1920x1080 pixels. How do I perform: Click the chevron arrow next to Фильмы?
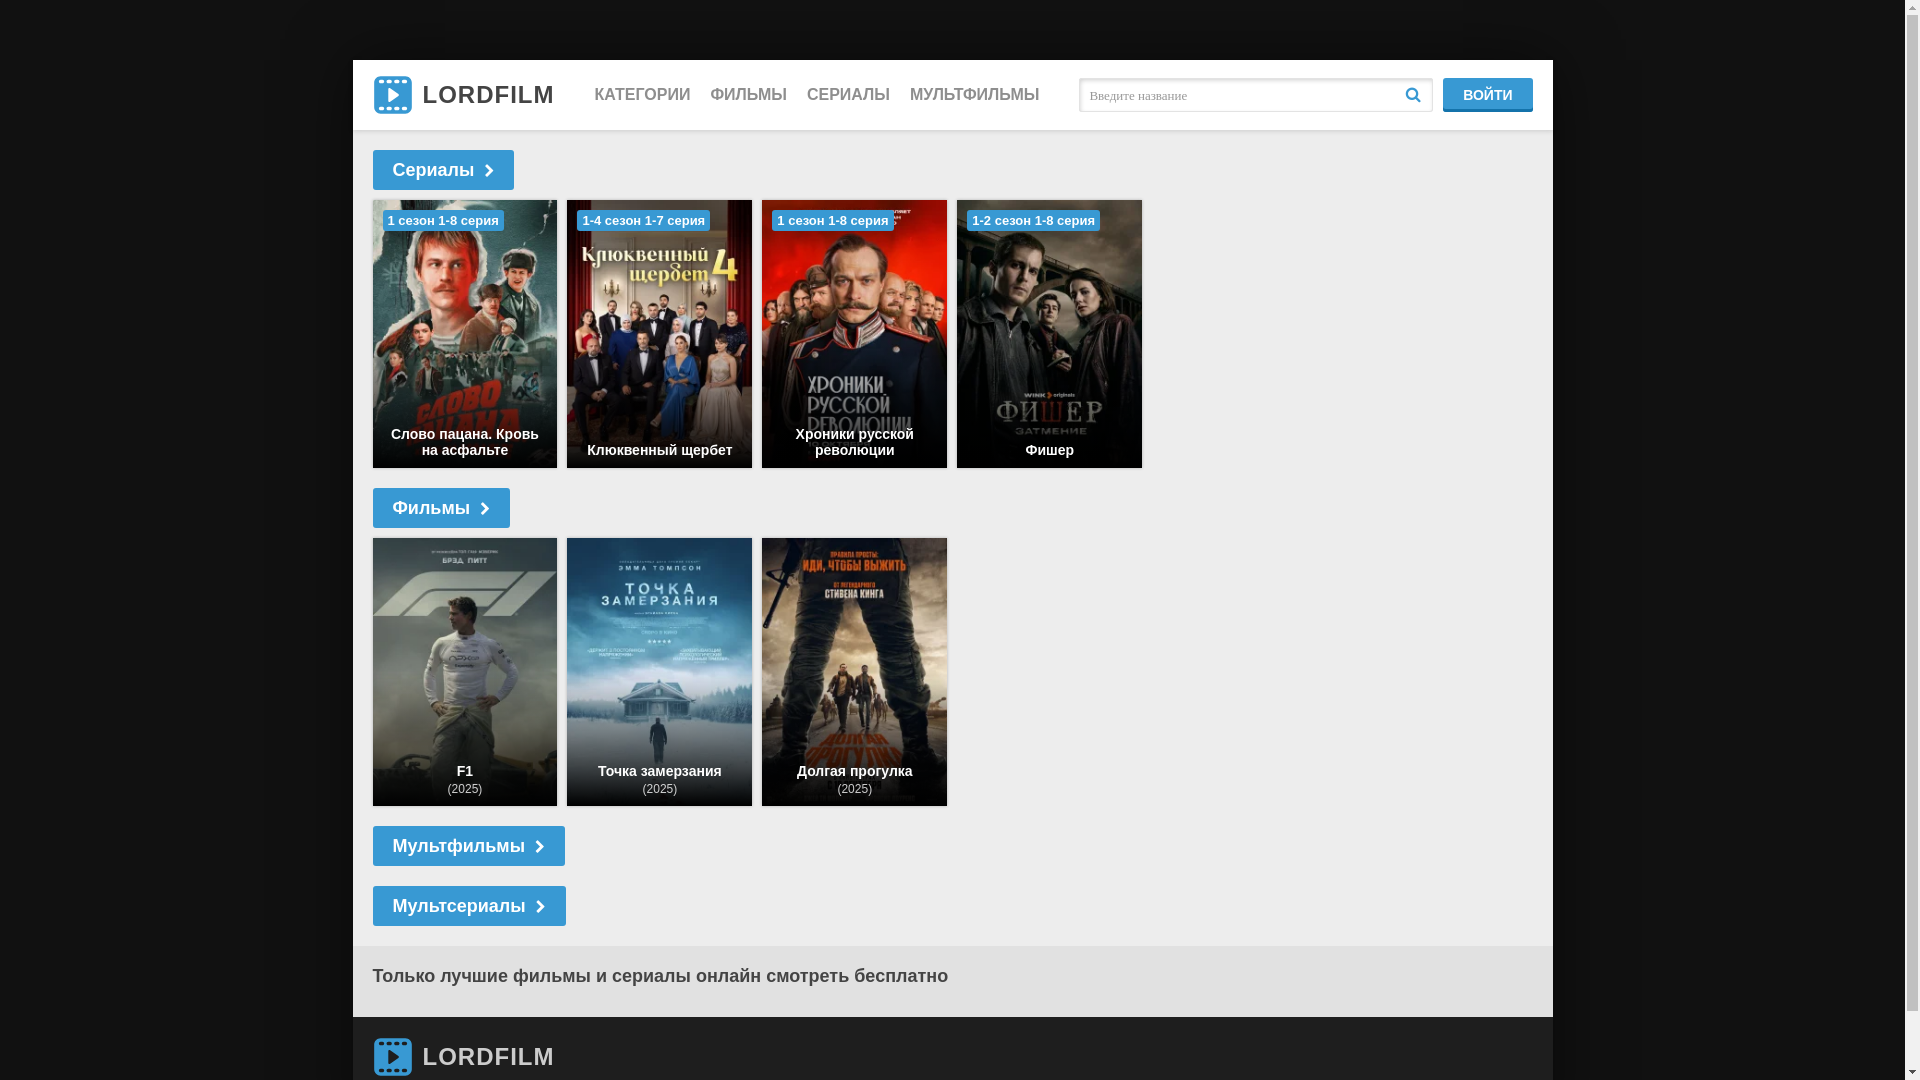pos(485,509)
